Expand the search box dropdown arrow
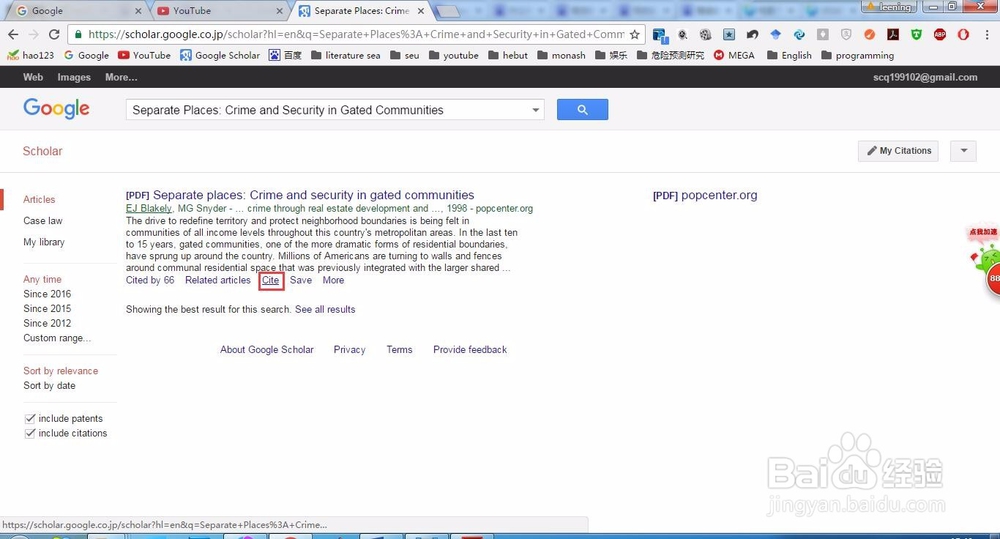 click(x=536, y=110)
